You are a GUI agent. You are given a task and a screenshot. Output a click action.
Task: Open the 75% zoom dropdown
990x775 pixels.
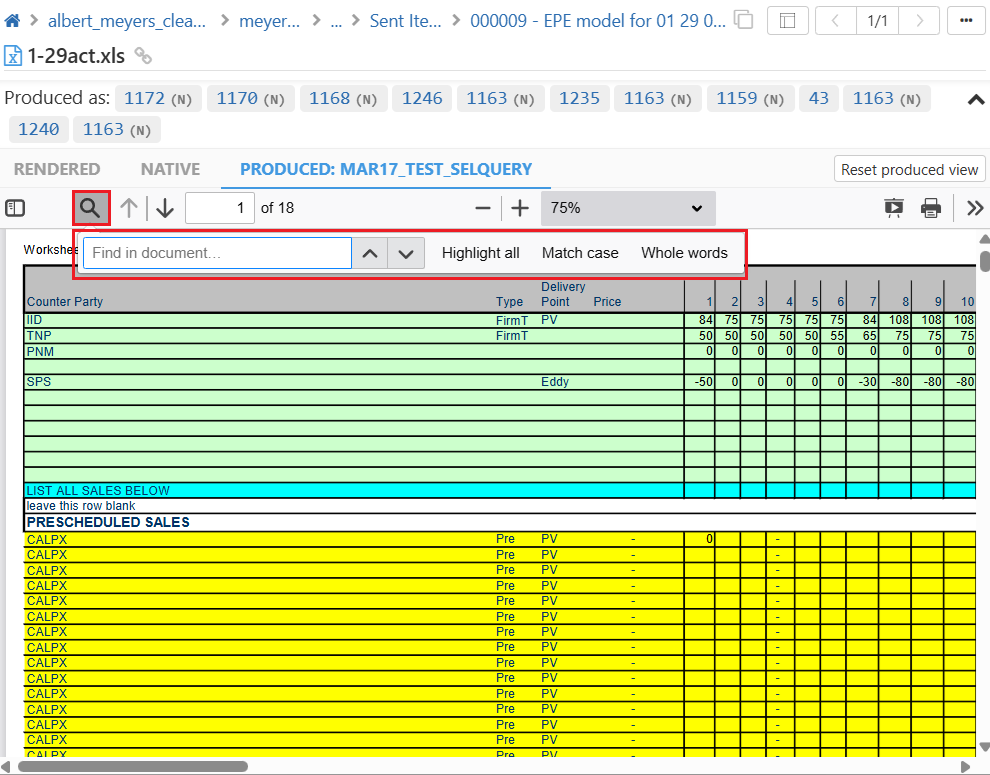point(628,208)
